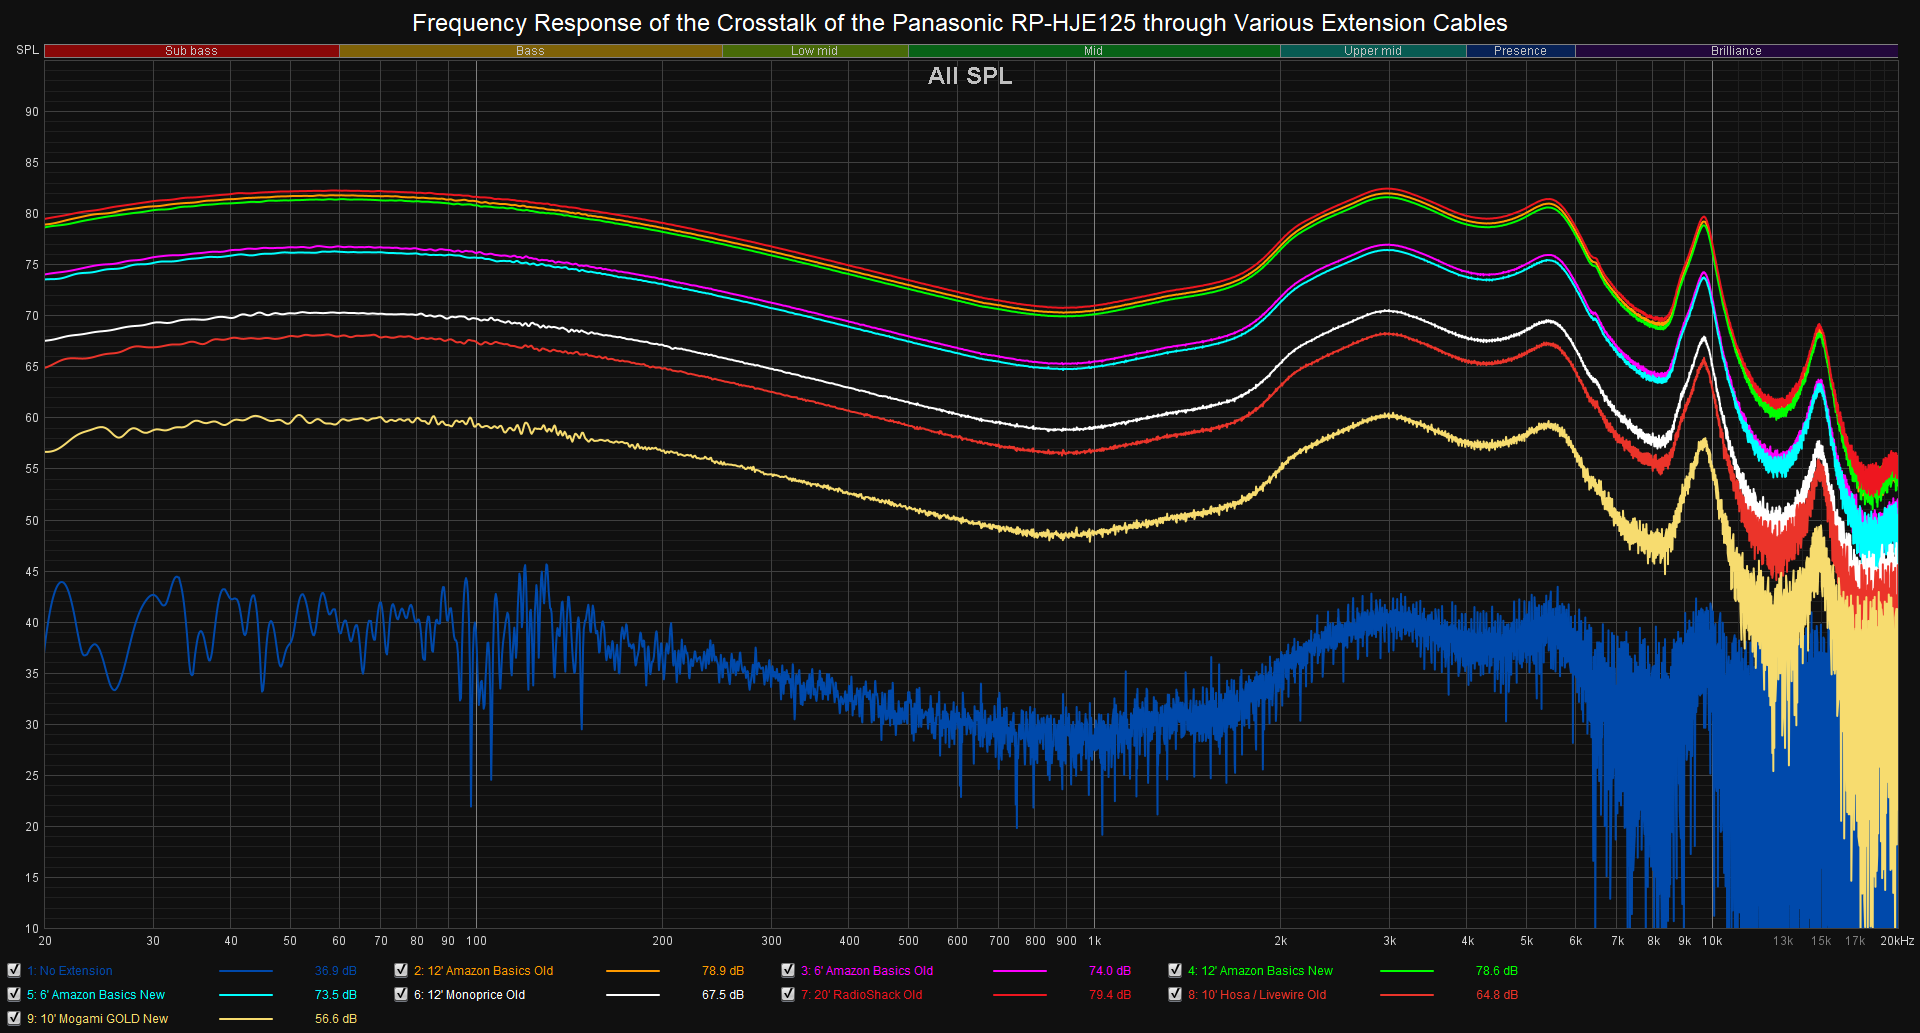Image resolution: width=1920 pixels, height=1033 pixels.
Task: Click the 78.9 dB value readout
Action: 723,971
